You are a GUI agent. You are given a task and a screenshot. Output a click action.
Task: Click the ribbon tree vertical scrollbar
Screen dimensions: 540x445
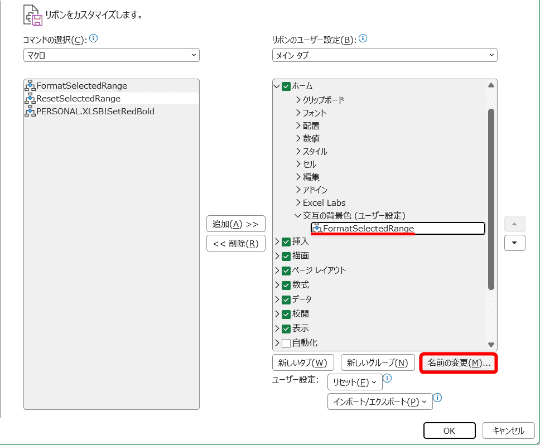coord(491,199)
